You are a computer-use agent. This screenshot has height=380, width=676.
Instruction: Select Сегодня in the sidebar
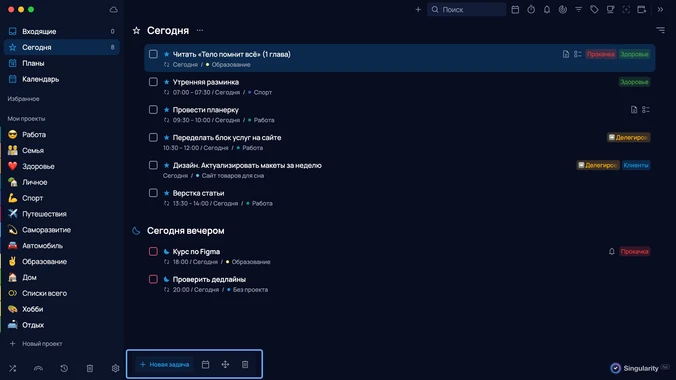coord(62,47)
